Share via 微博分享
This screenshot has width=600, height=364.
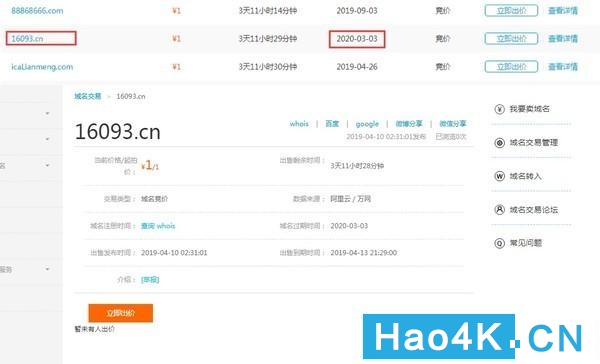[409, 124]
